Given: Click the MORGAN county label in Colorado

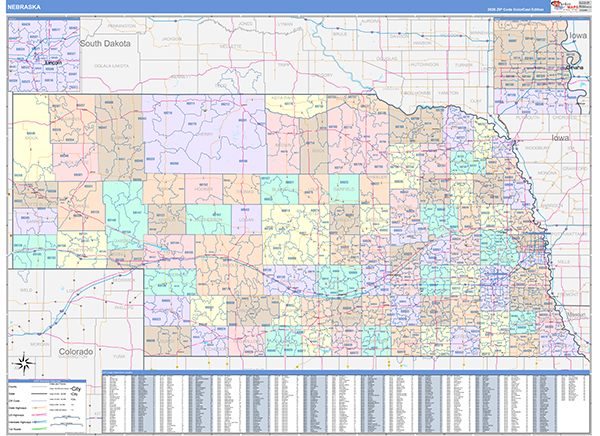Looking at the screenshot, I should pyautogui.click(x=39, y=344).
